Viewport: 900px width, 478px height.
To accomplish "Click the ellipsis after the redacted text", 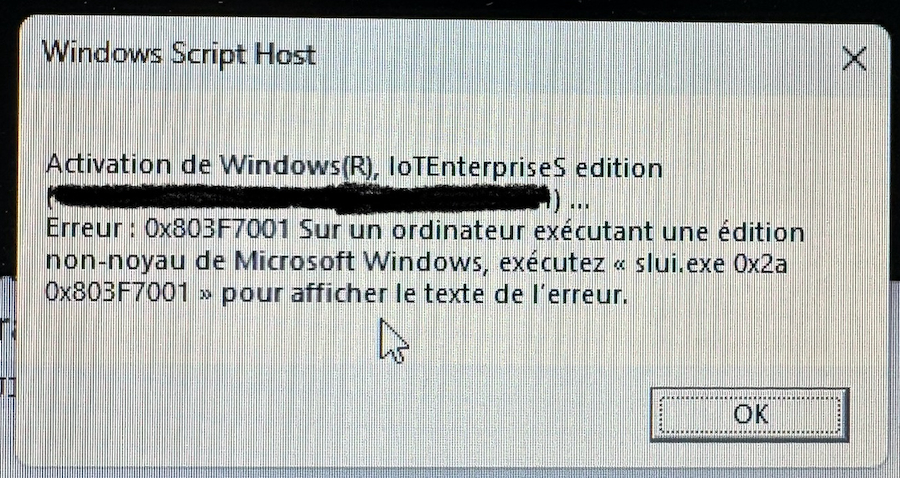I will tap(579, 205).
